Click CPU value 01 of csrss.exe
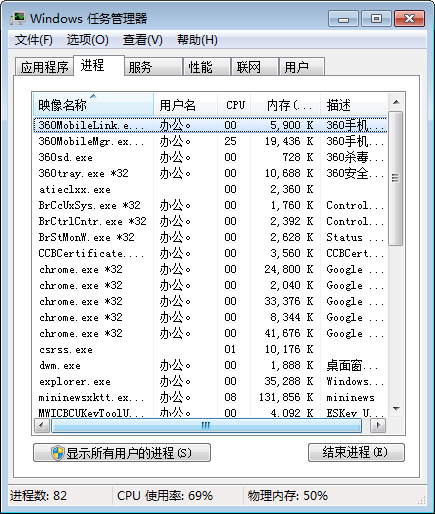The height and width of the screenshot is (514, 435). click(x=230, y=349)
